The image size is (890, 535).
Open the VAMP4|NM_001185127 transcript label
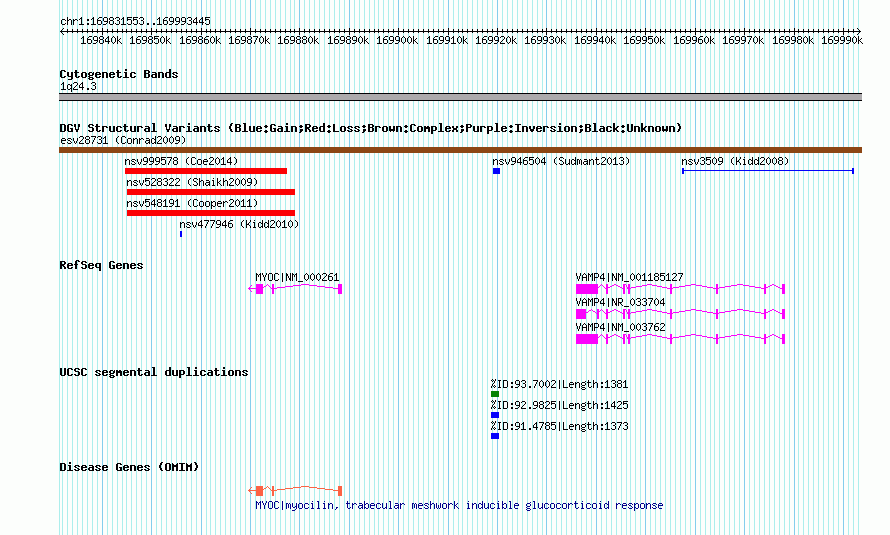(629, 277)
